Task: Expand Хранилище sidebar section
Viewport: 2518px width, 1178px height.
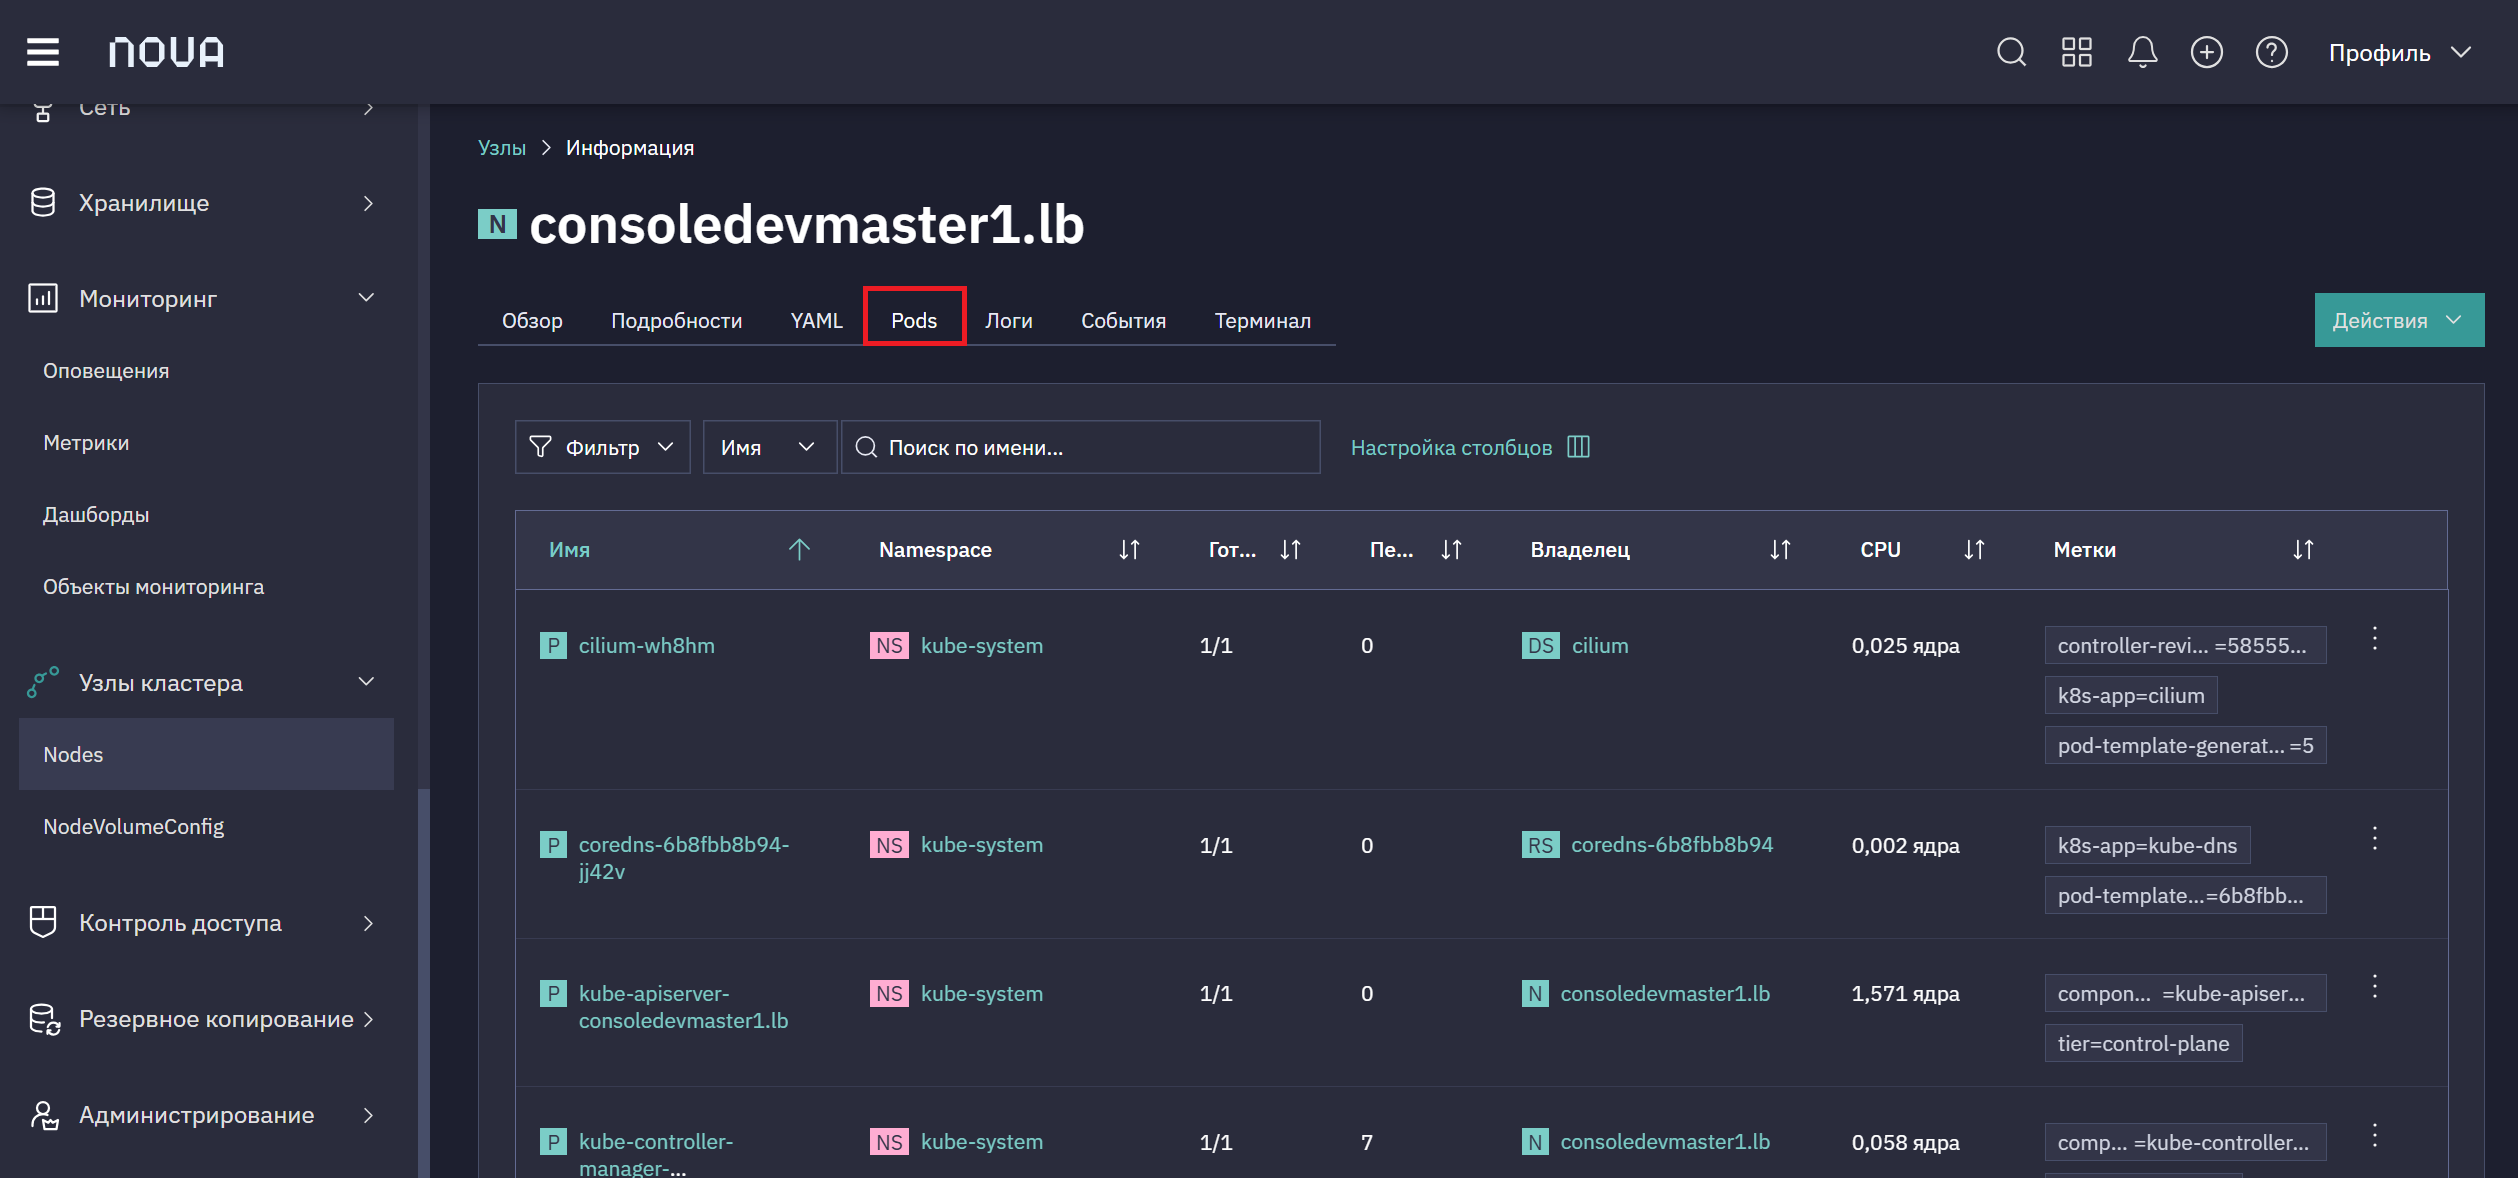Action: tap(206, 203)
